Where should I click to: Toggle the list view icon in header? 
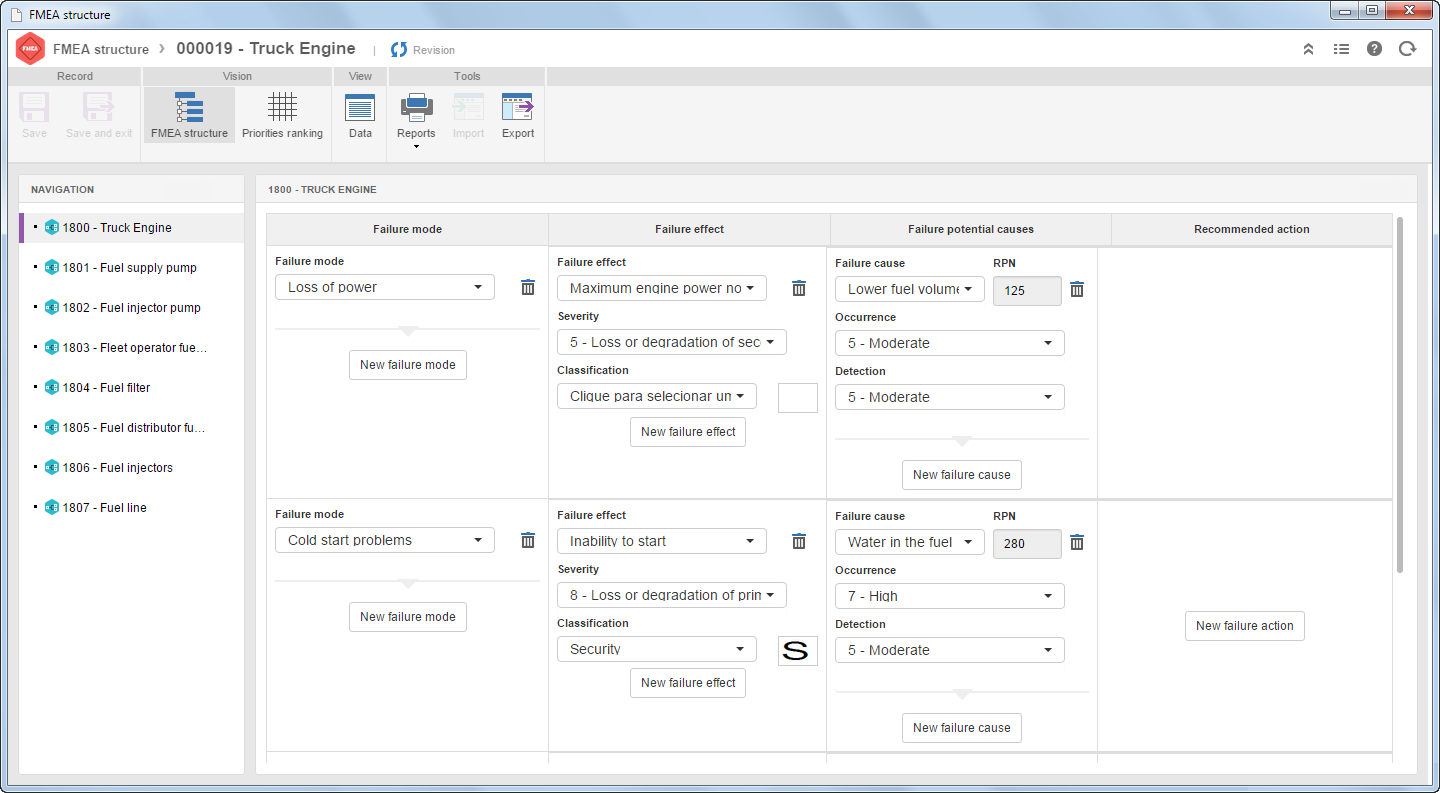tap(1341, 48)
